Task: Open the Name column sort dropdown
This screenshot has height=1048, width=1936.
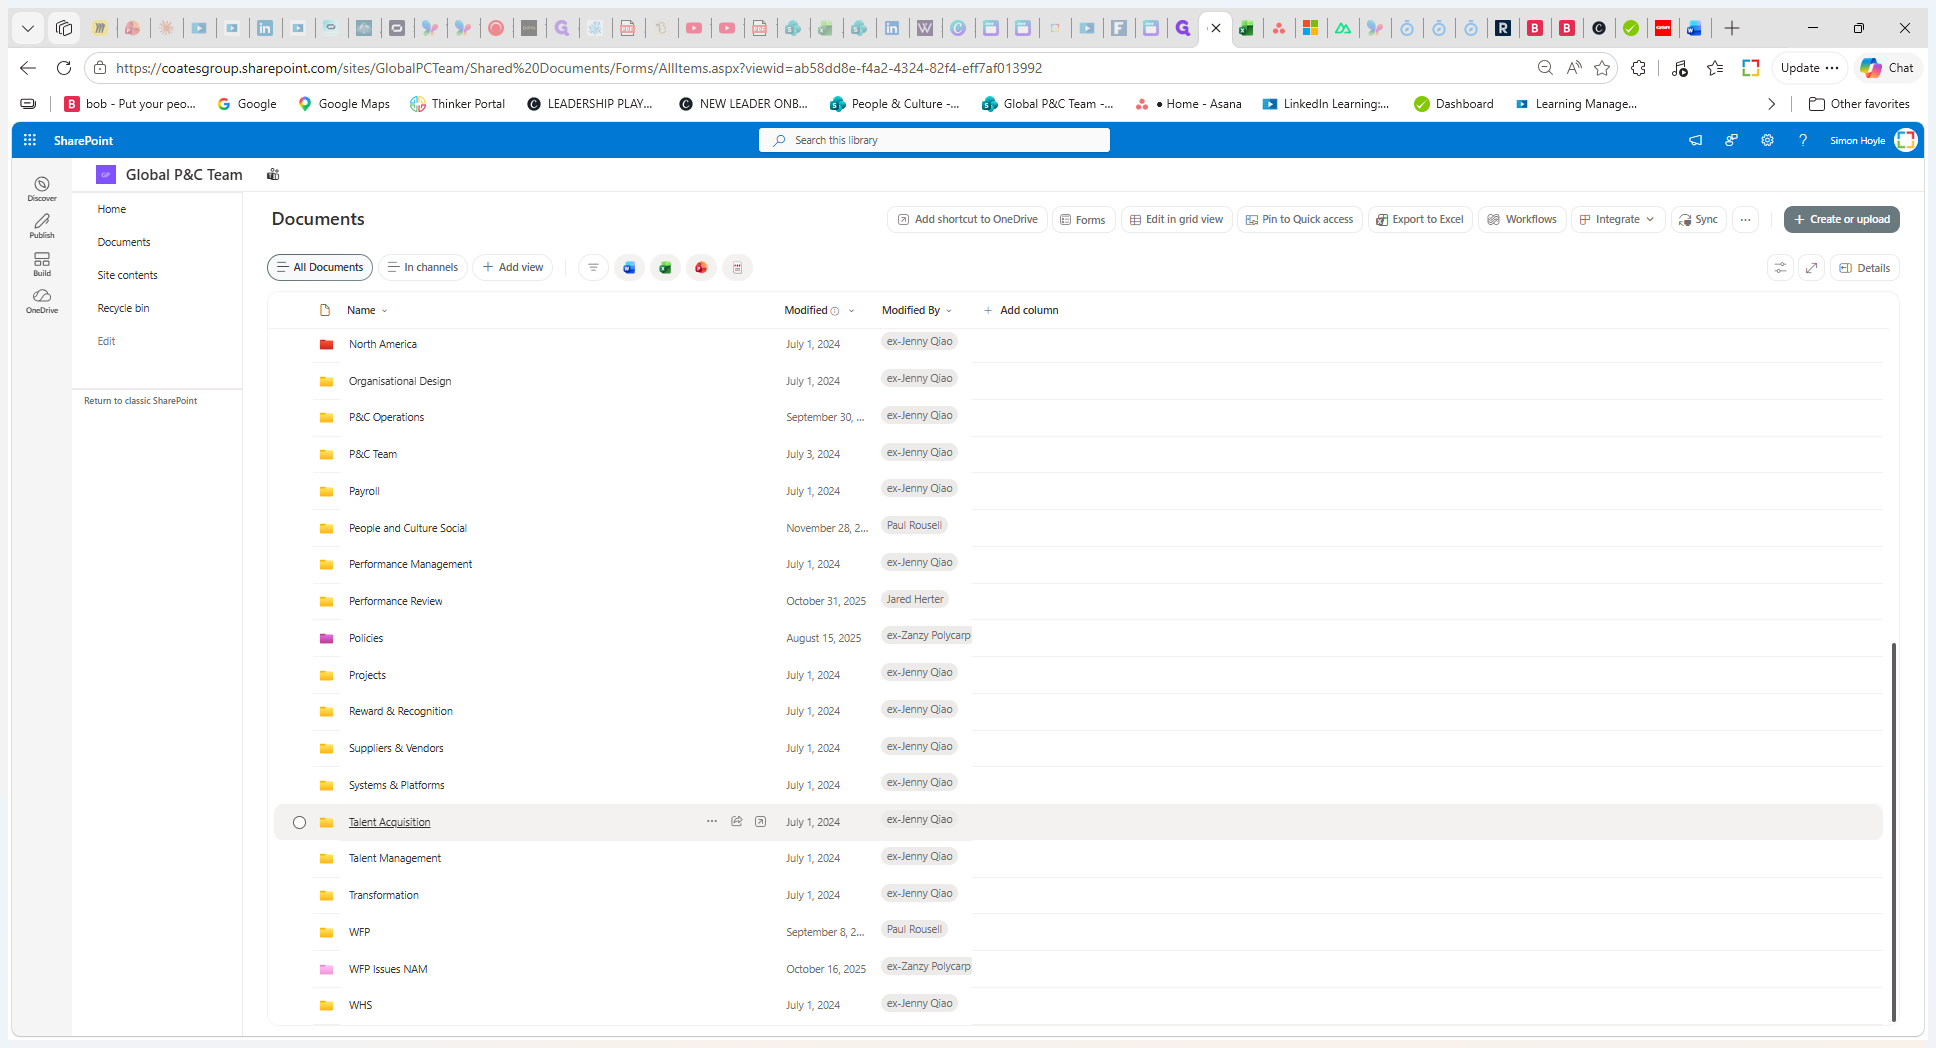Action: [385, 311]
